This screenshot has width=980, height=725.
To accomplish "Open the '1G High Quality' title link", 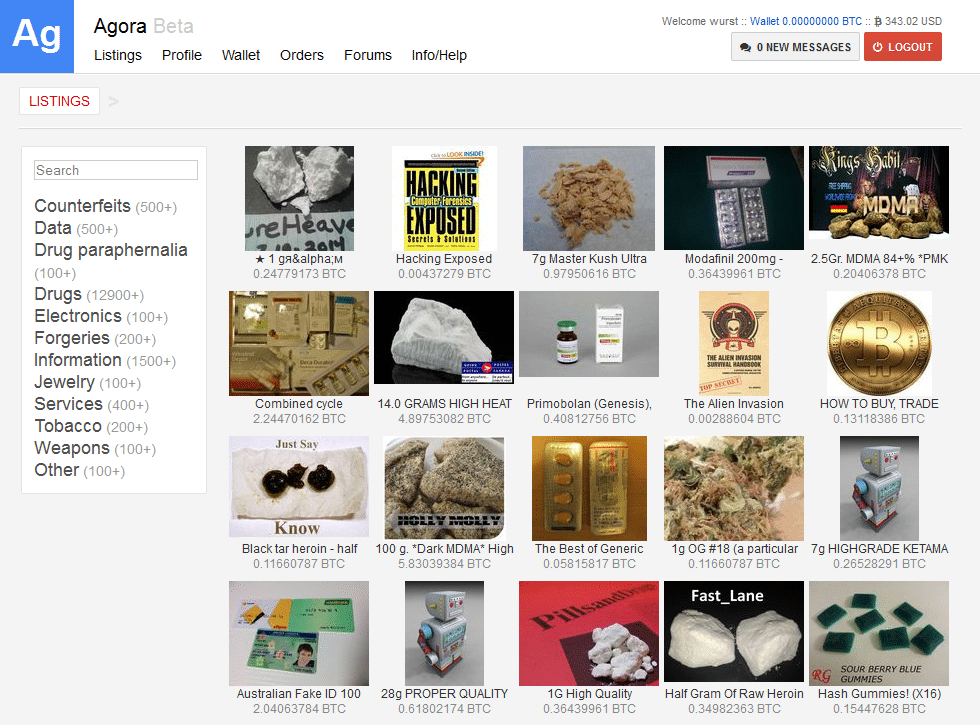I will click(589, 694).
